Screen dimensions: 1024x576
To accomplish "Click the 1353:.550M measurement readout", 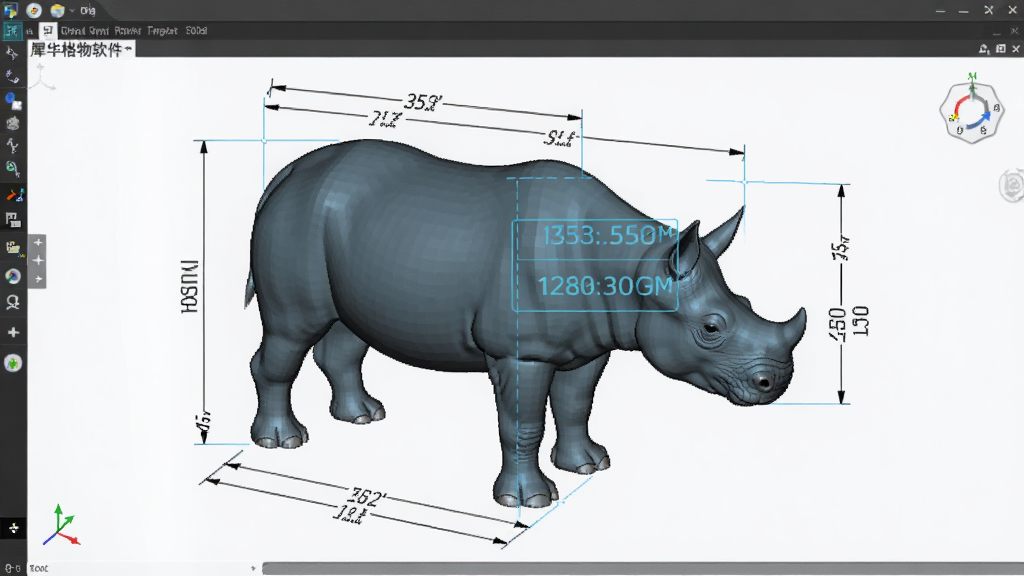I will pos(607,235).
